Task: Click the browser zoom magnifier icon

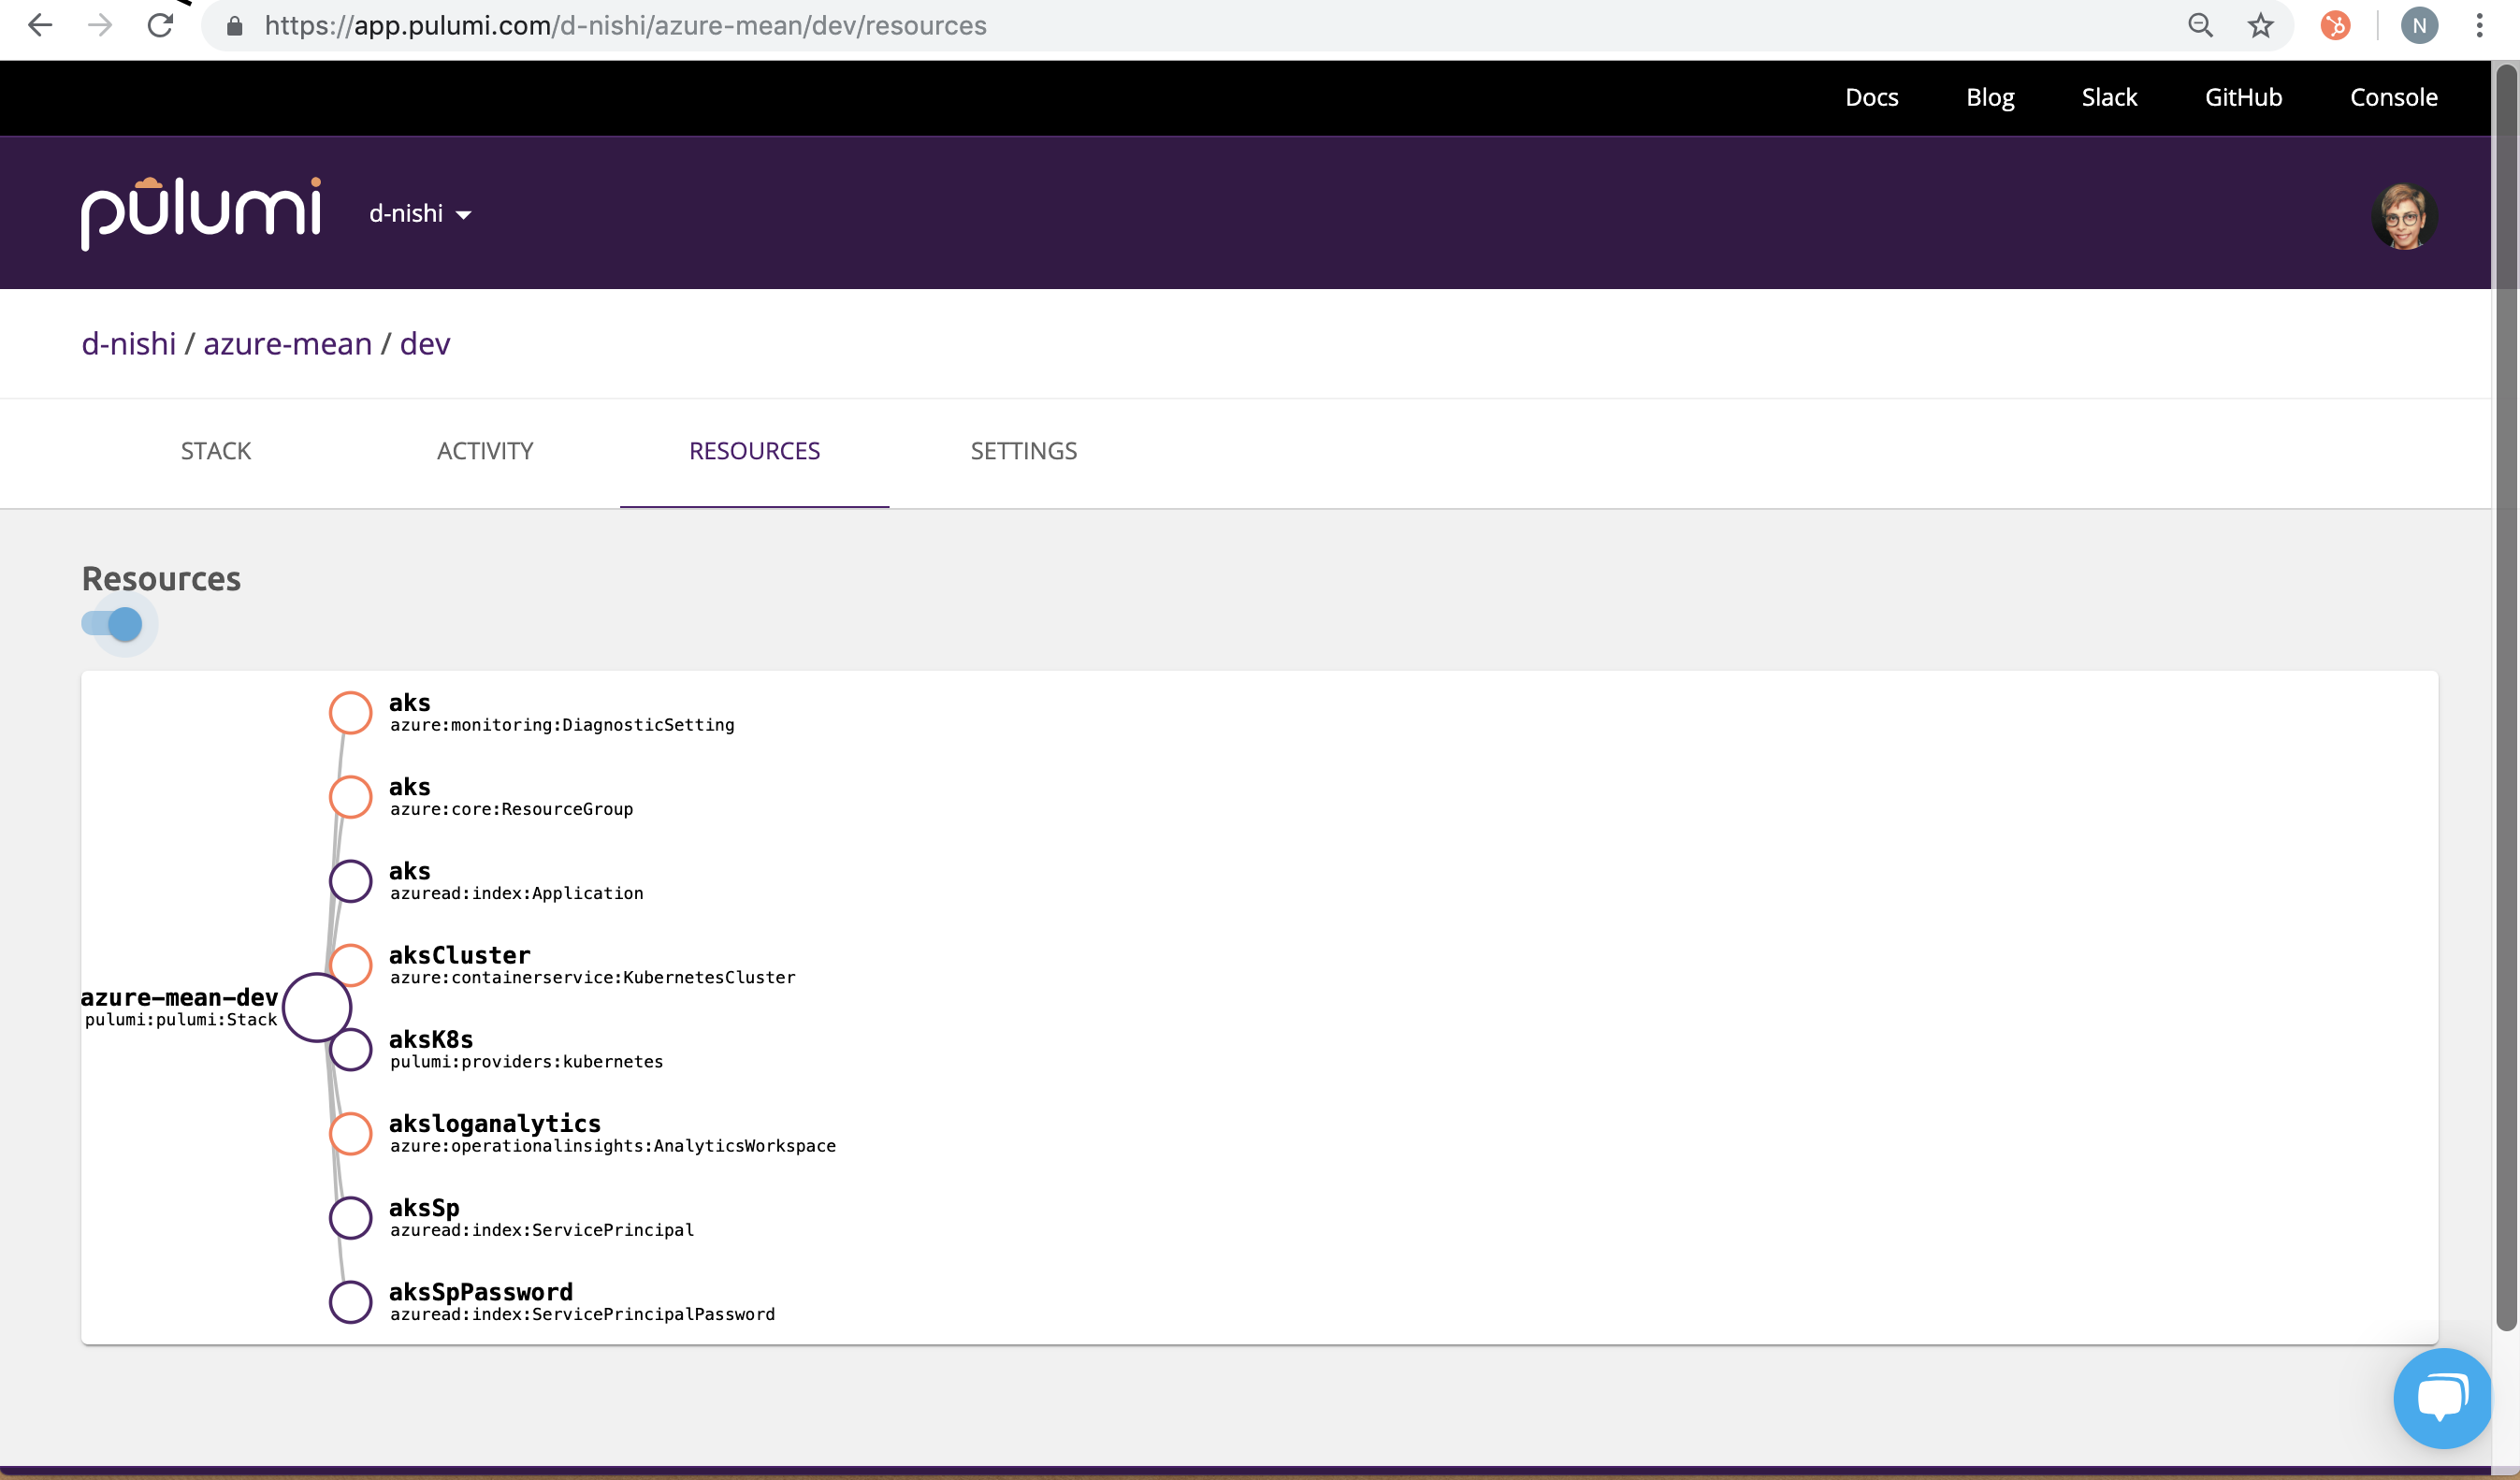Action: (2200, 25)
